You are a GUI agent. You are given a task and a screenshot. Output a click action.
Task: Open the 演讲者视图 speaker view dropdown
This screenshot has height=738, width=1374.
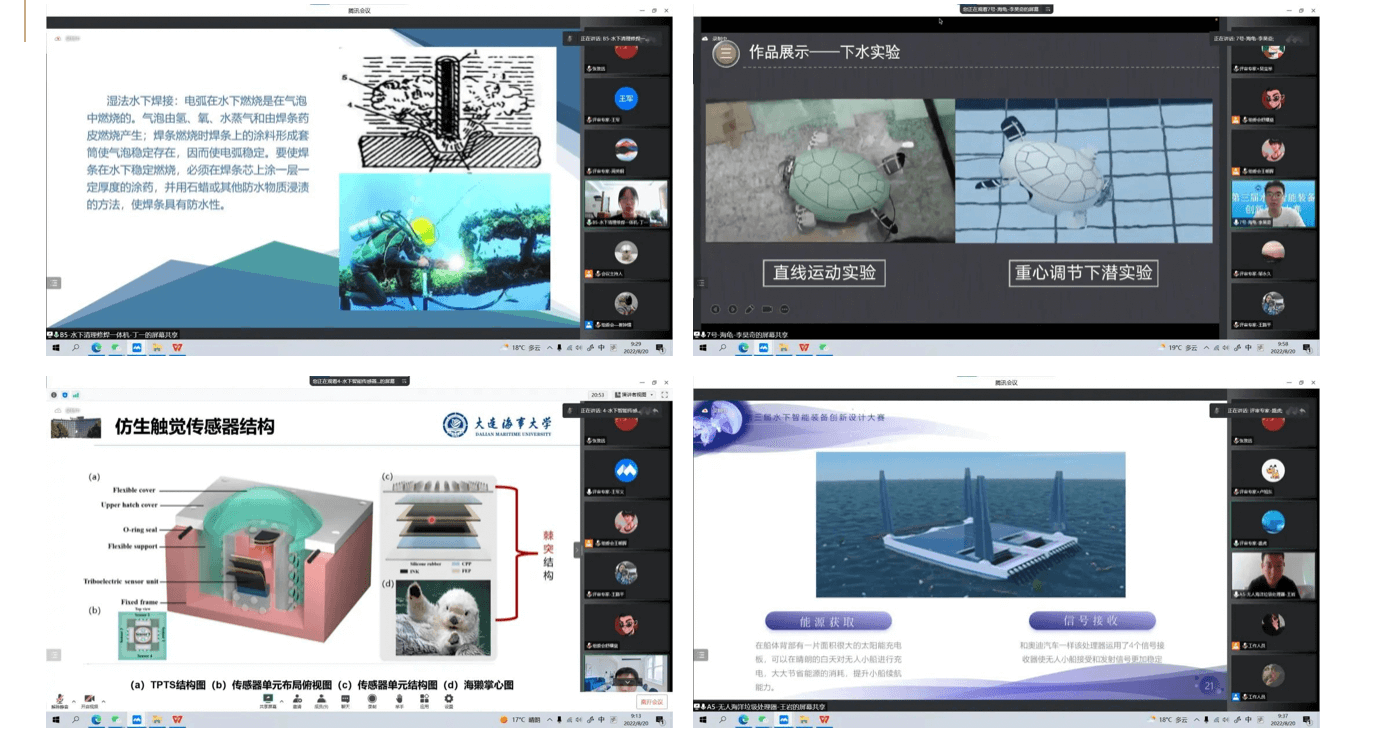(x=632, y=395)
